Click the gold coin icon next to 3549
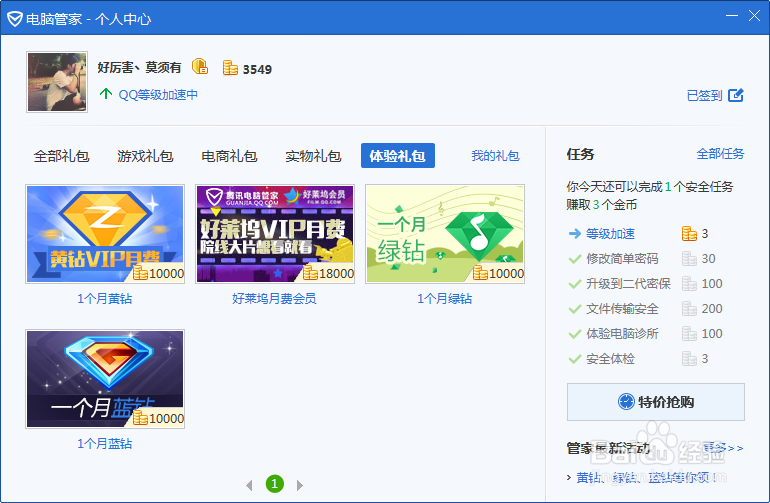Screen dimensions: 770x503 coord(230,68)
